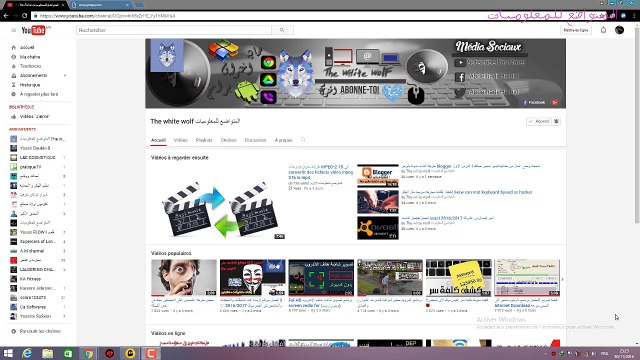Open pratiqueTV subscription

click(x=31, y=167)
